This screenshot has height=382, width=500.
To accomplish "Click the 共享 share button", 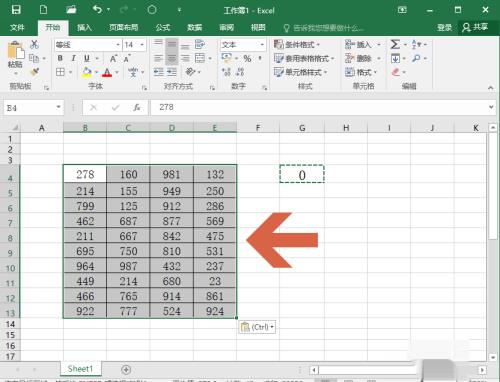I will [475, 27].
